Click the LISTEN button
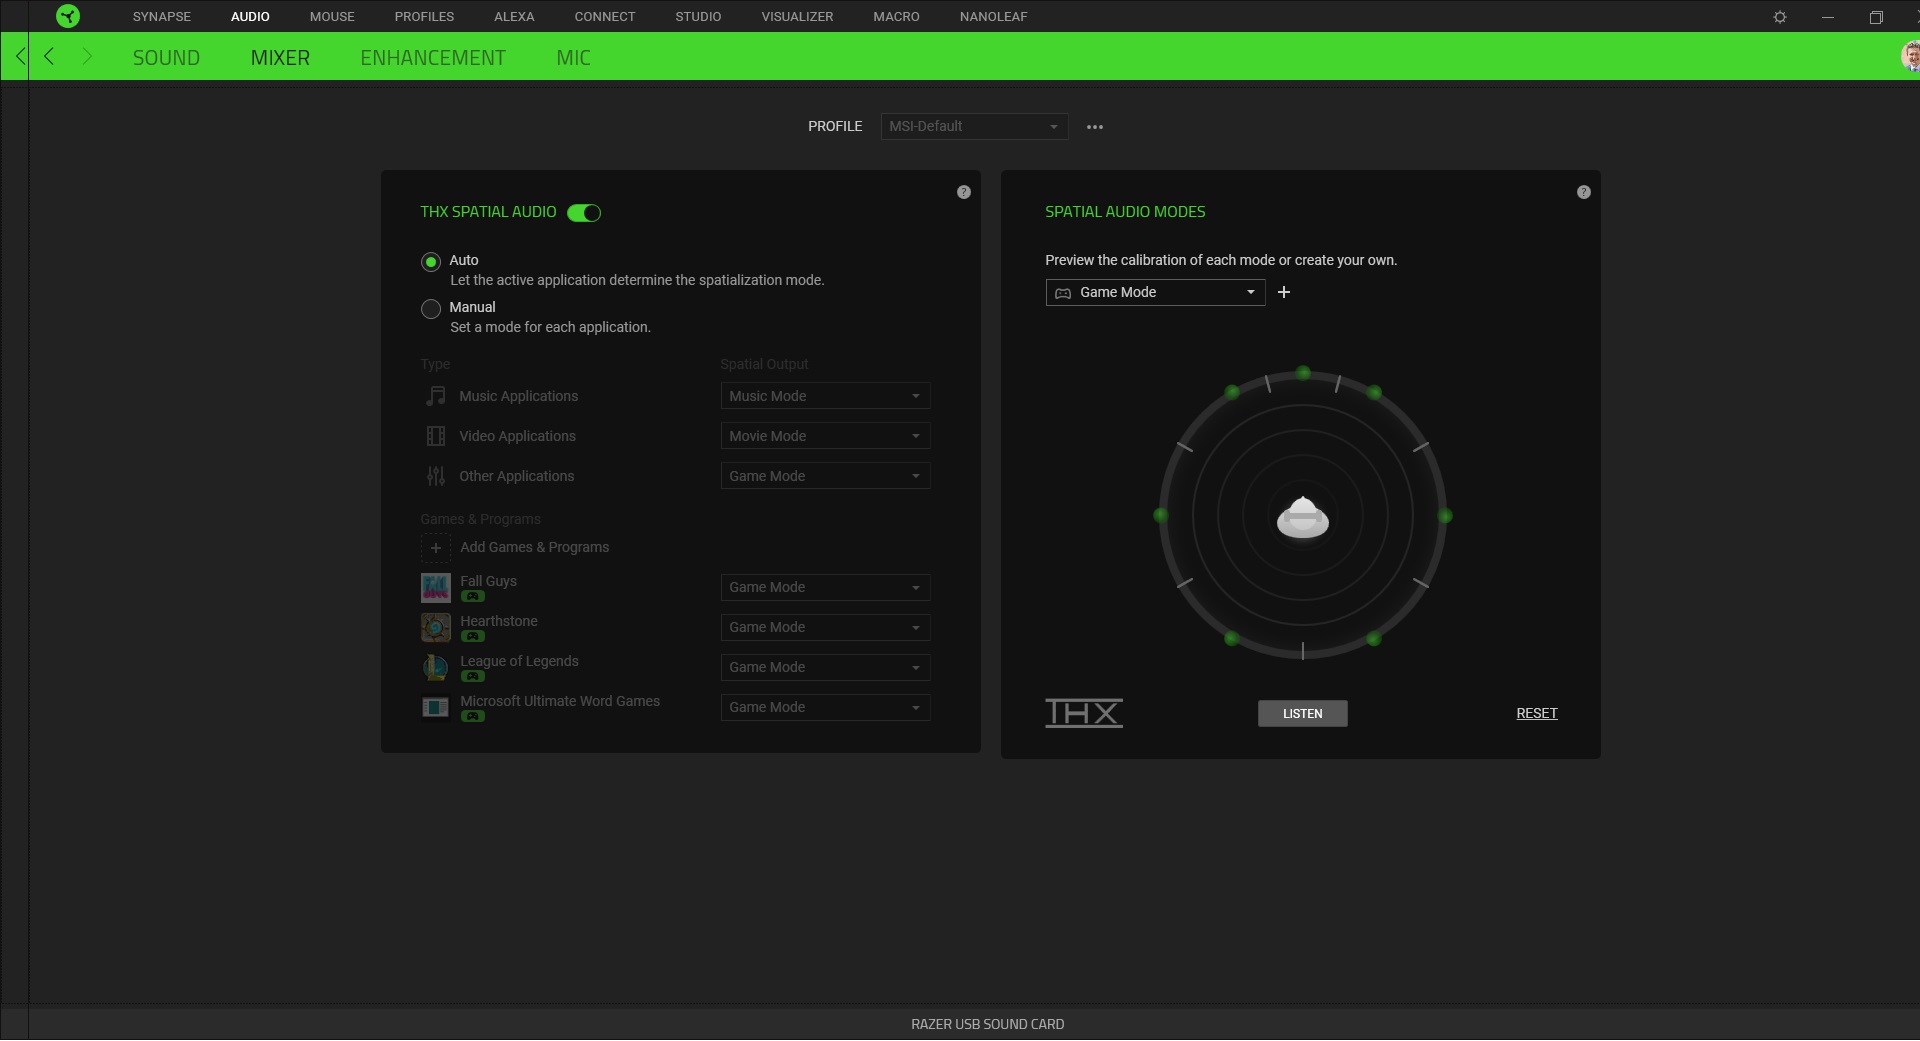Screen dimensions: 1920x1041 (1303, 713)
